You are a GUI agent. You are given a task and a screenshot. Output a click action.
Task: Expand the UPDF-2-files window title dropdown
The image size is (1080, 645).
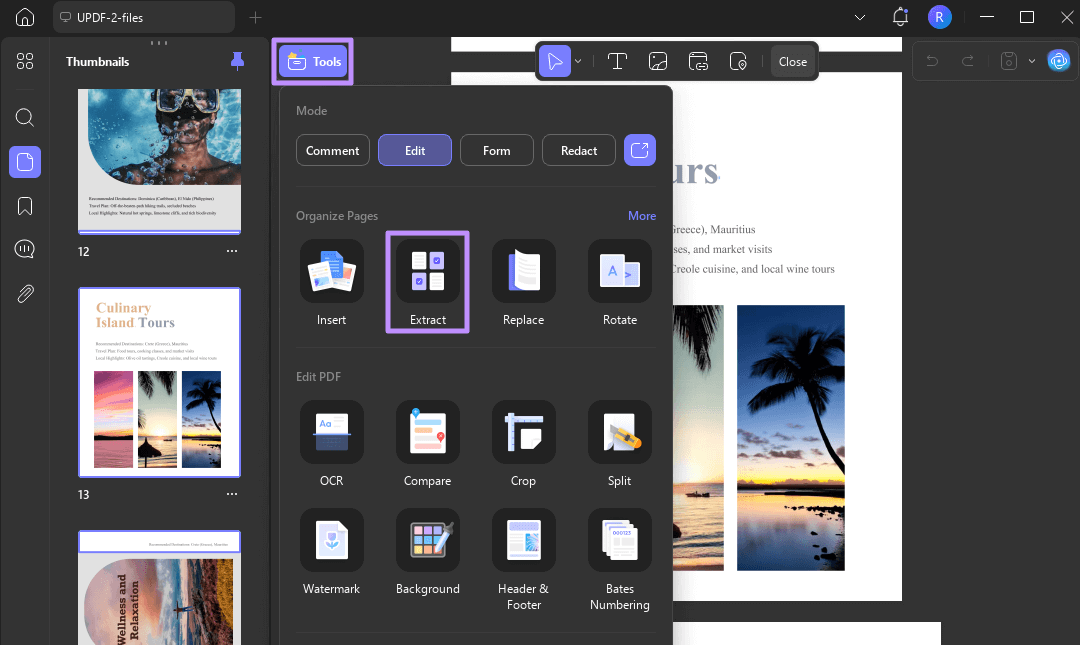[860, 17]
